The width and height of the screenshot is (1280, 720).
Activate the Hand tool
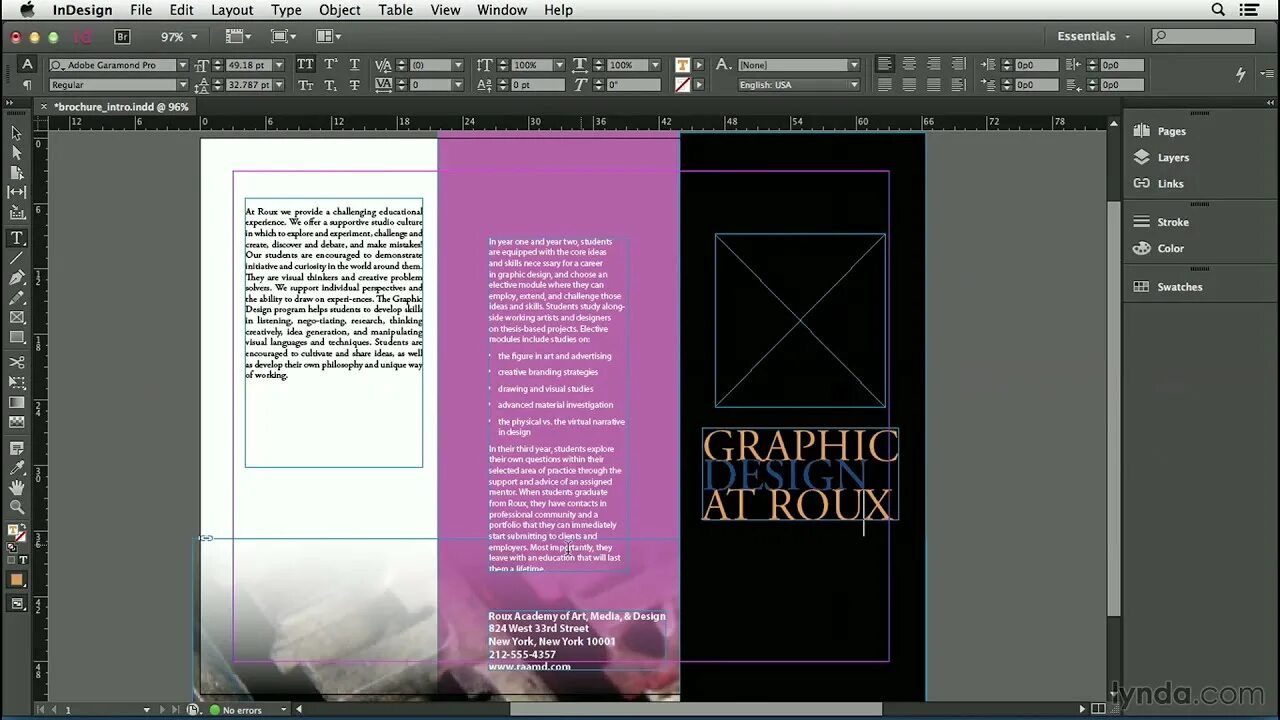coord(17,487)
